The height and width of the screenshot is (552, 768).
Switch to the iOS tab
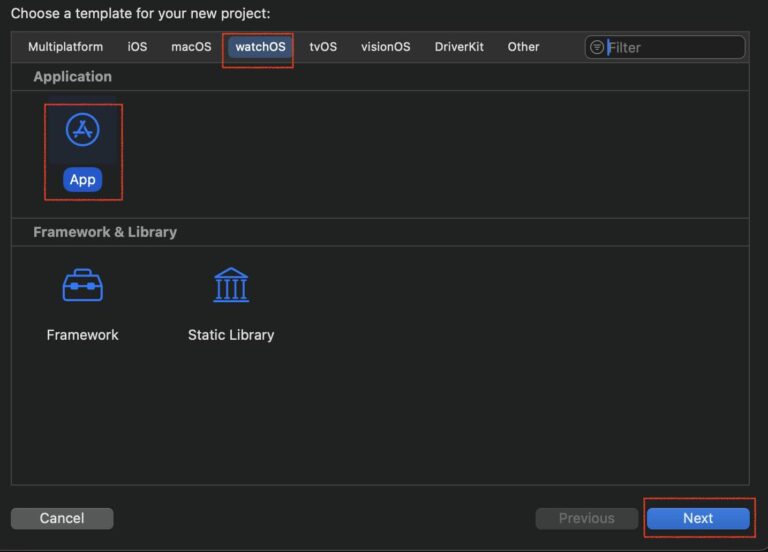pos(137,47)
